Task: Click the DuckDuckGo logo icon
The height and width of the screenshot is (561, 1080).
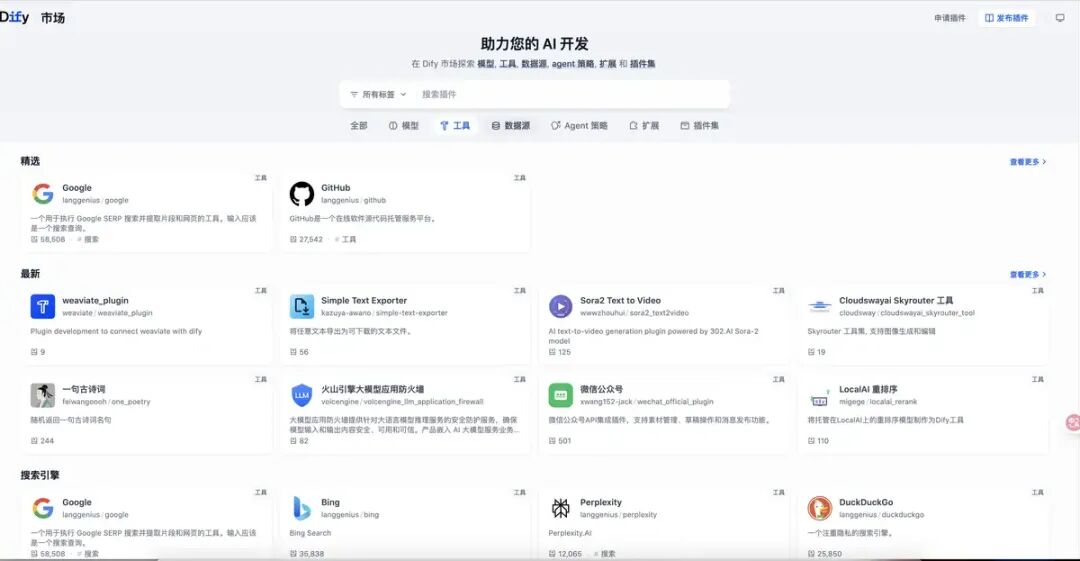Action: pyautogui.click(x=820, y=508)
